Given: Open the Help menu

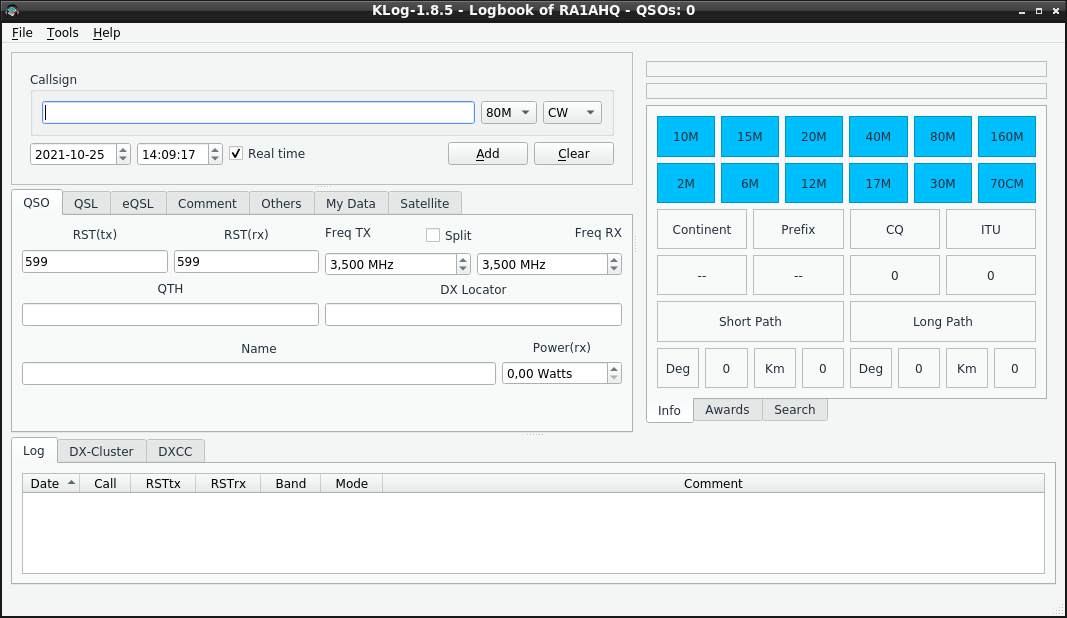Looking at the screenshot, I should 107,33.
